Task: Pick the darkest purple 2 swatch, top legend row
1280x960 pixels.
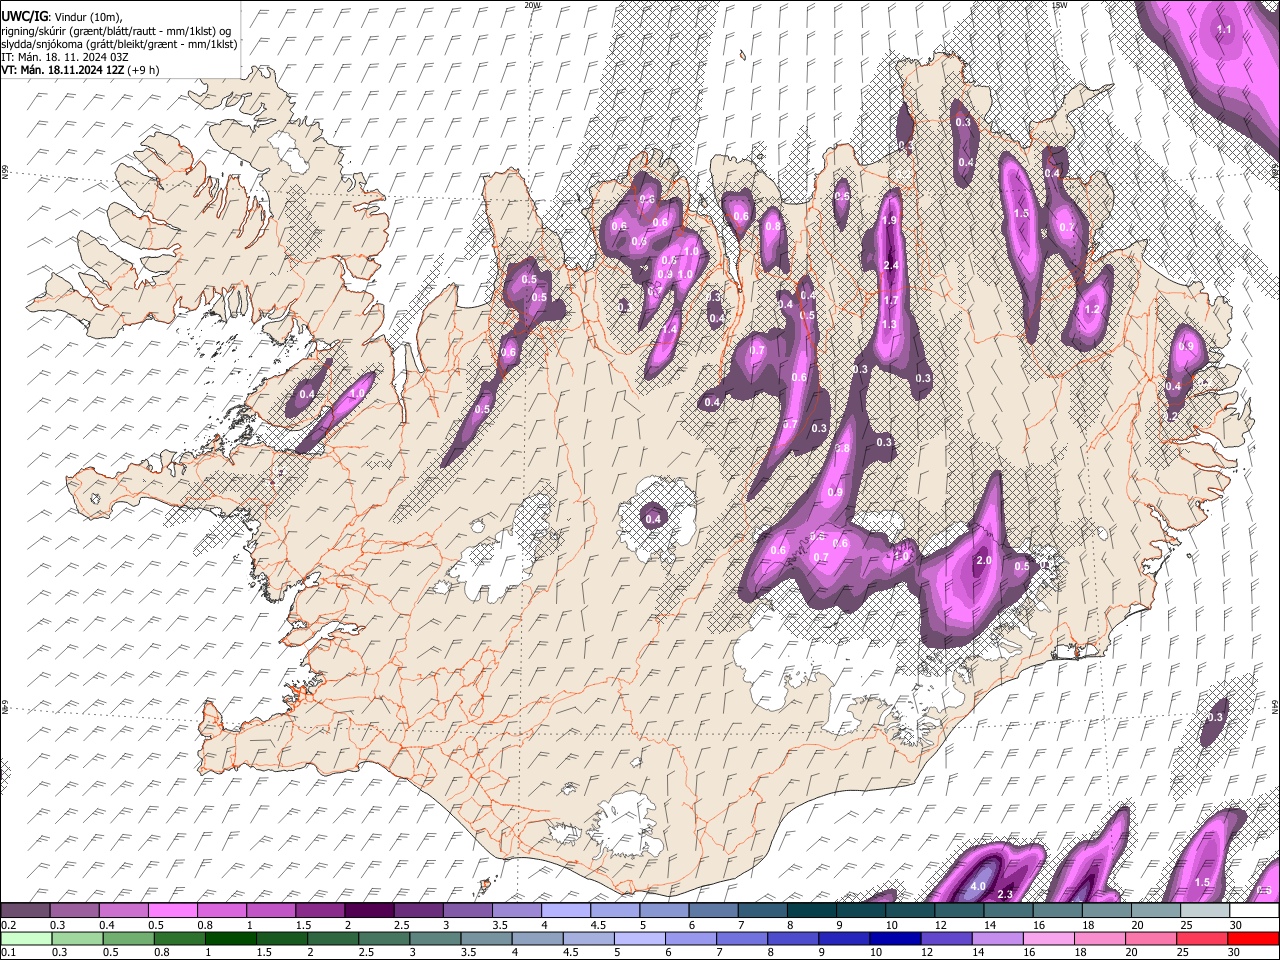Action: click(369, 911)
